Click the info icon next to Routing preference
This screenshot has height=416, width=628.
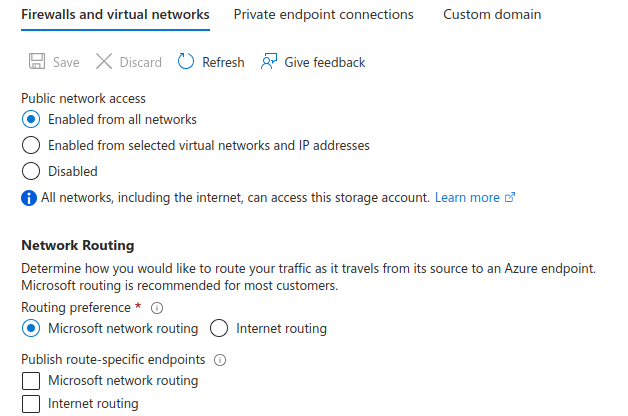pos(156,308)
